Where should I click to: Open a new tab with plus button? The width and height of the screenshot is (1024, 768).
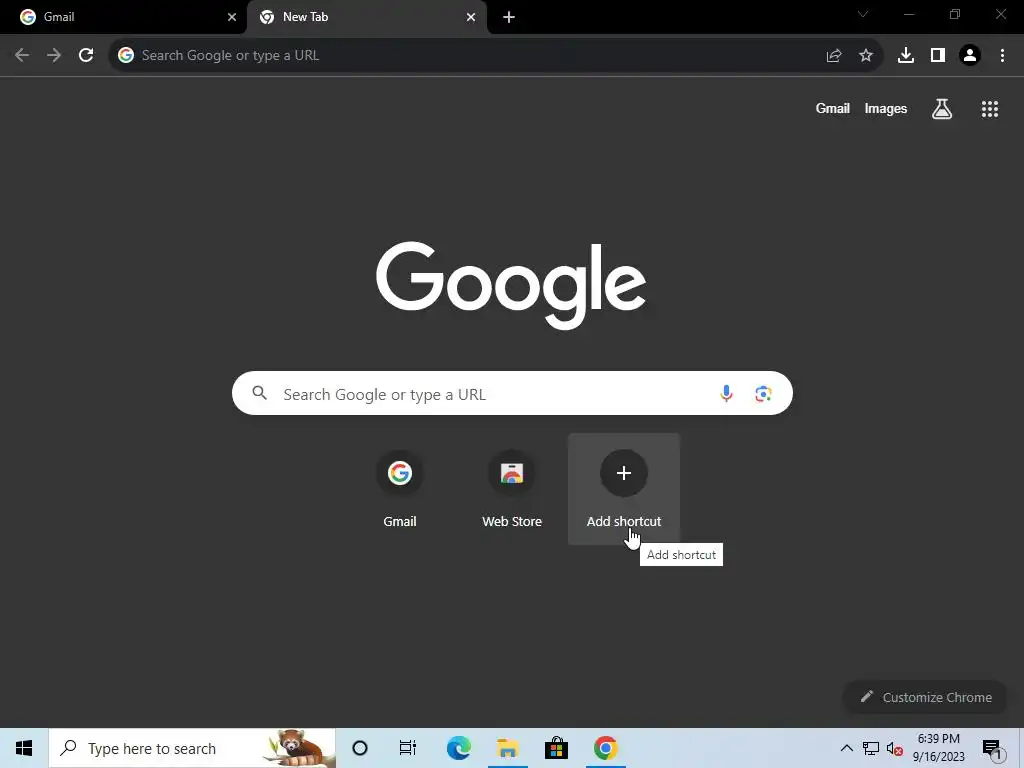point(509,17)
